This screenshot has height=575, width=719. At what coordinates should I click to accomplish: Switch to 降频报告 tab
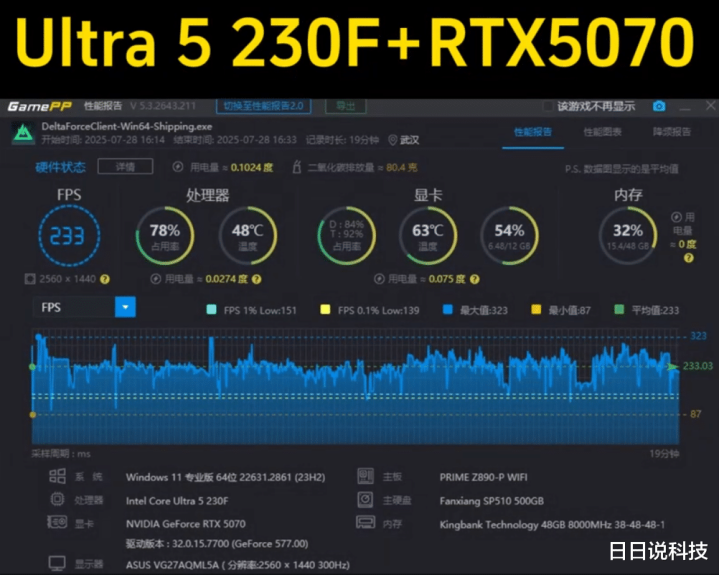(672, 132)
